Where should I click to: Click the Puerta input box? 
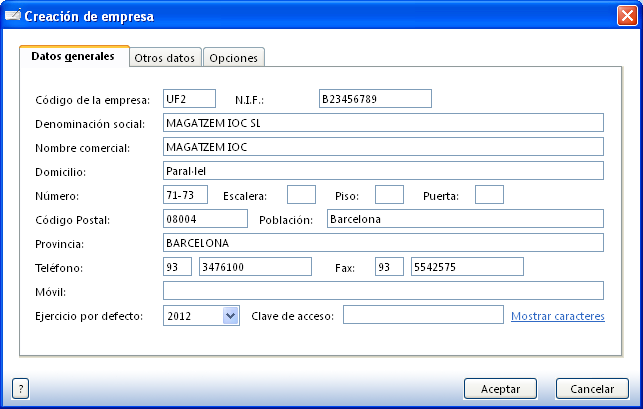coord(489,194)
